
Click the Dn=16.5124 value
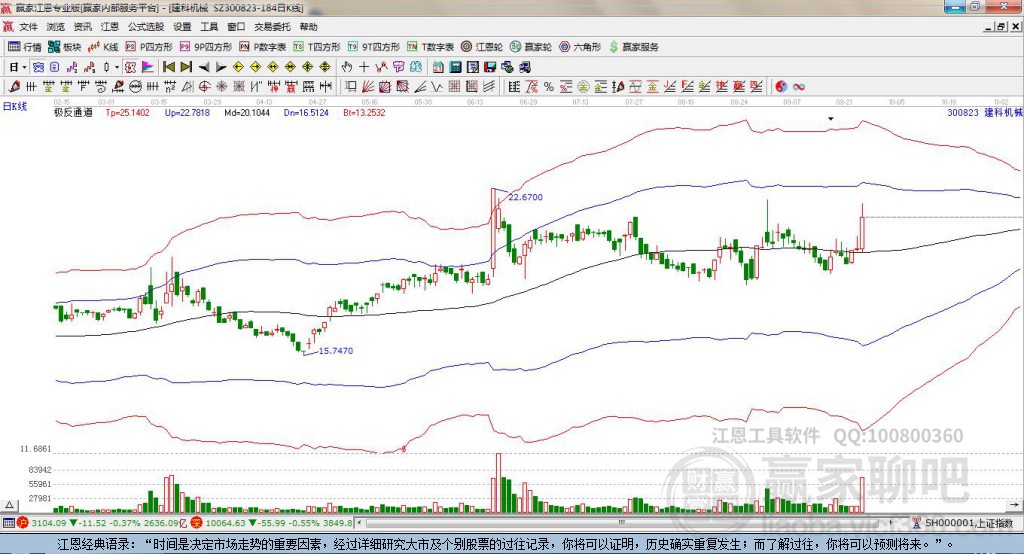(306, 112)
